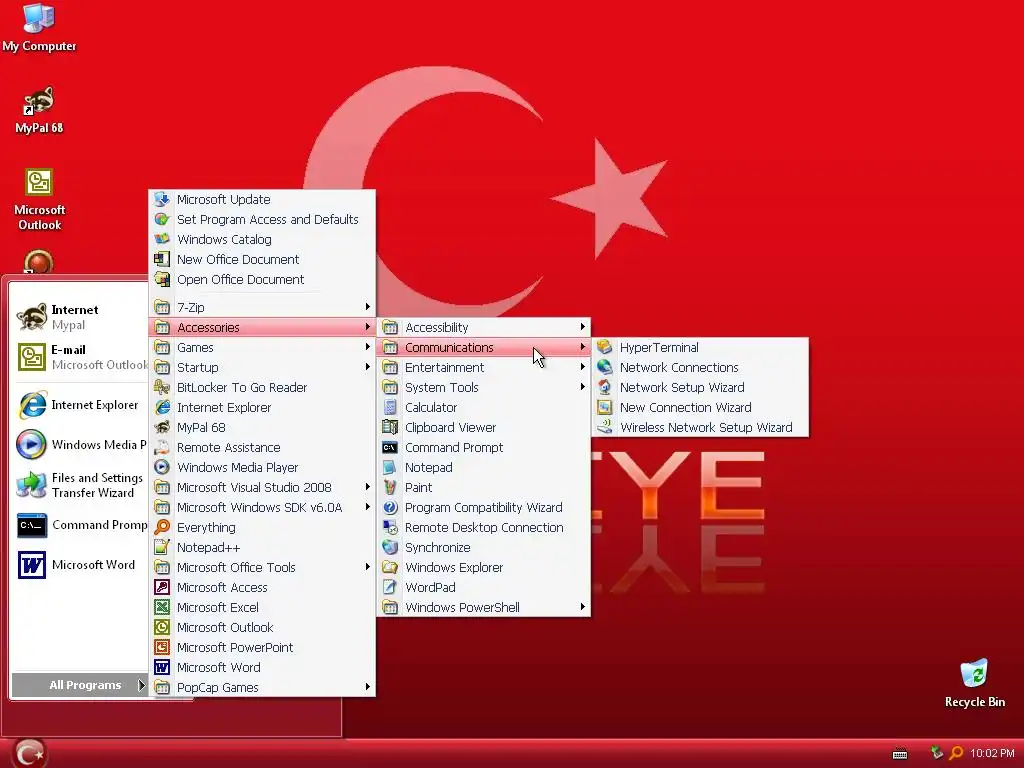
Task: Open Set Program Access and Defaults
Action: pos(263,219)
